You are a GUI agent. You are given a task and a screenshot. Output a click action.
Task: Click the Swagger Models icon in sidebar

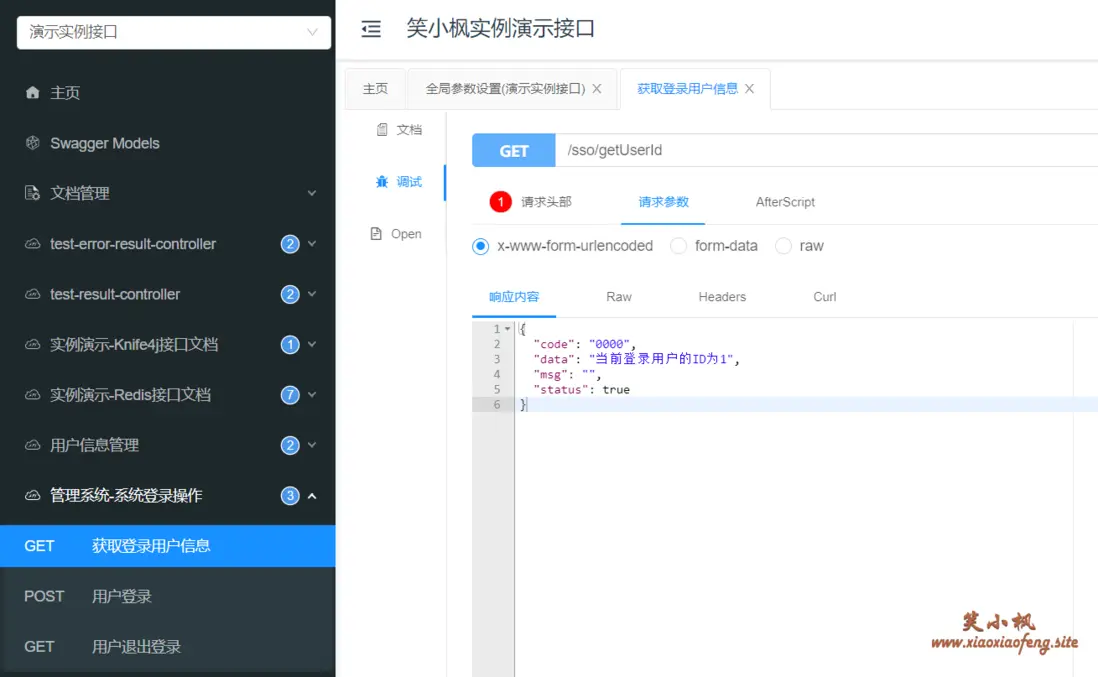pyautogui.click(x=32, y=143)
